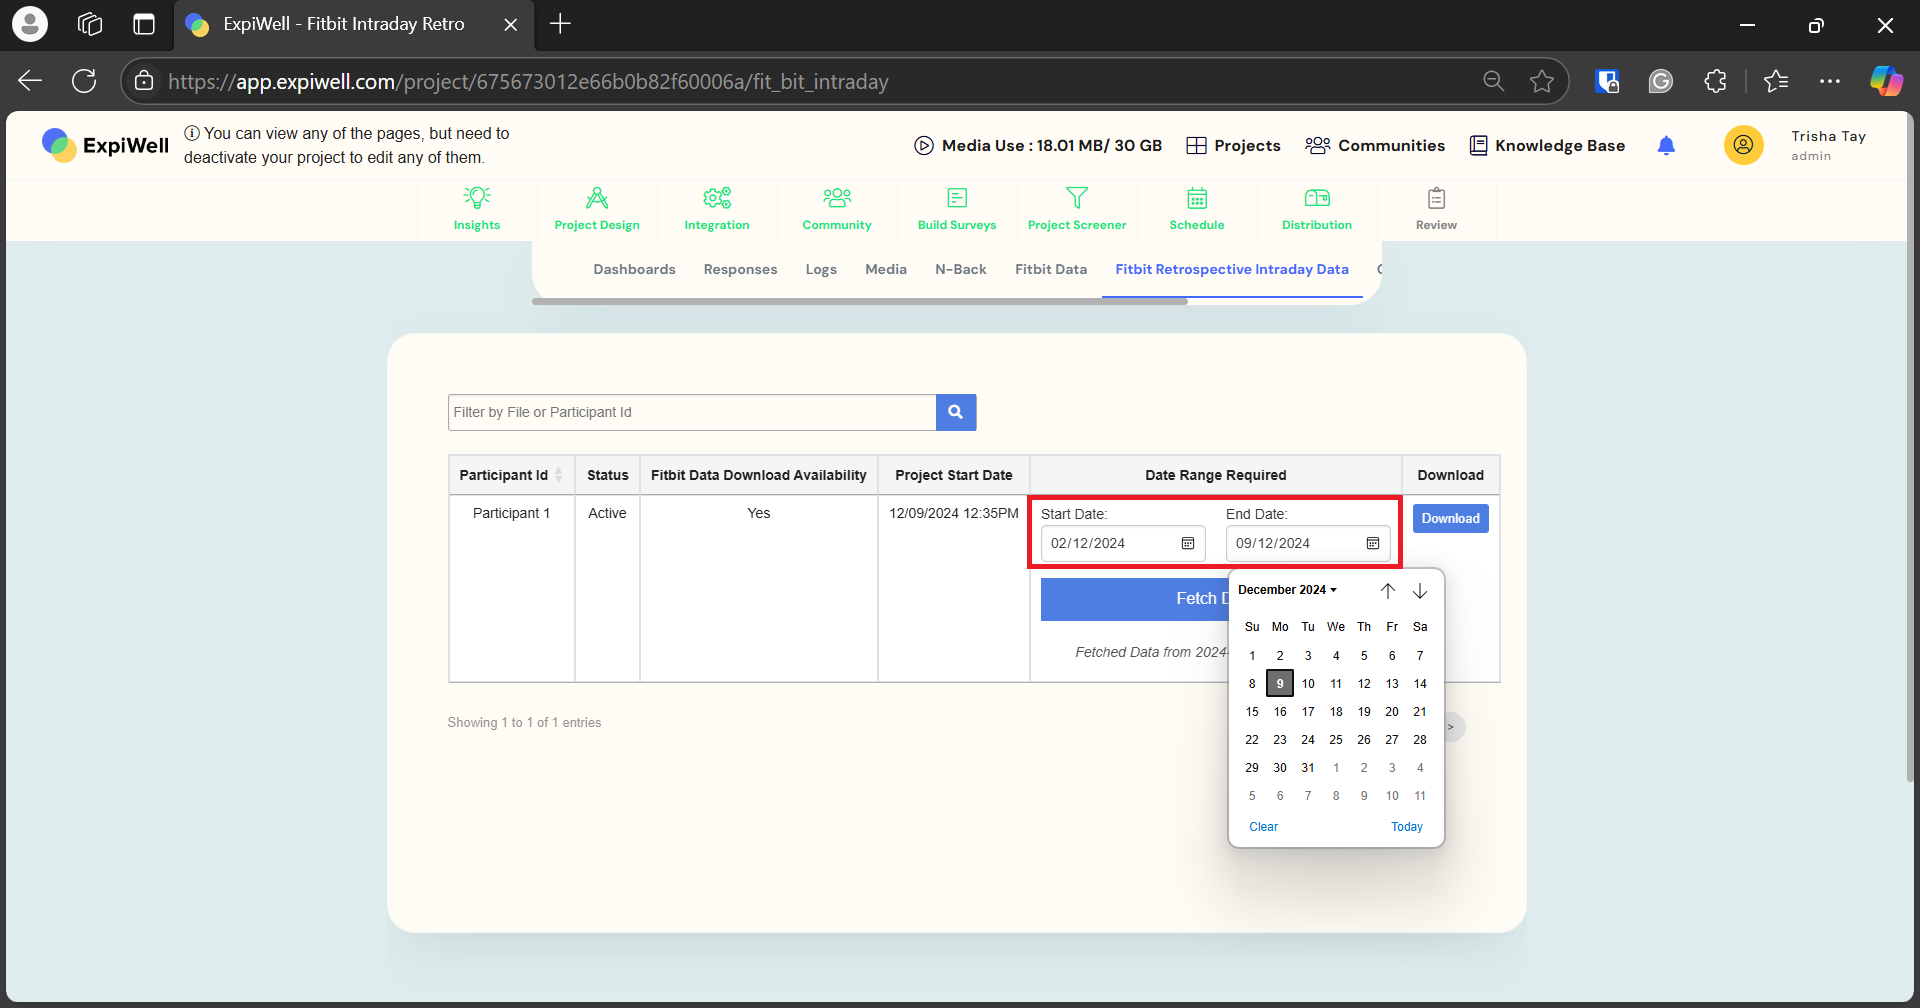The height and width of the screenshot is (1008, 1920).
Task: Click the browser back arrow
Action: pyautogui.click(x=30, y=81)
